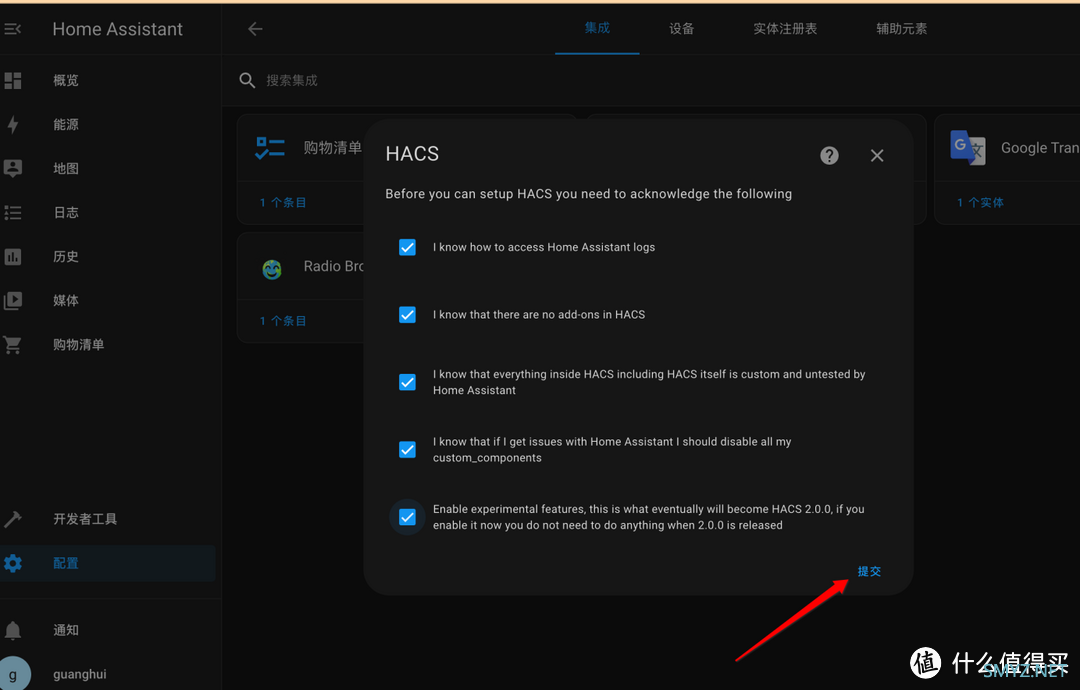This screenshot has height=690, width=1080.
Task: Click the shopping list integration checklist icon
Action: pos(270,147)
